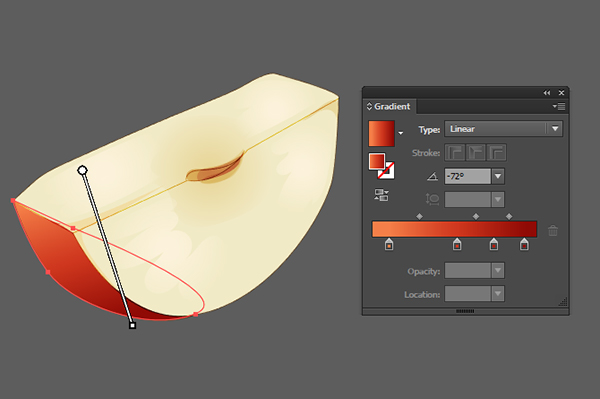
Task: Open gradient swatch preset arrow
Action: 401,133
